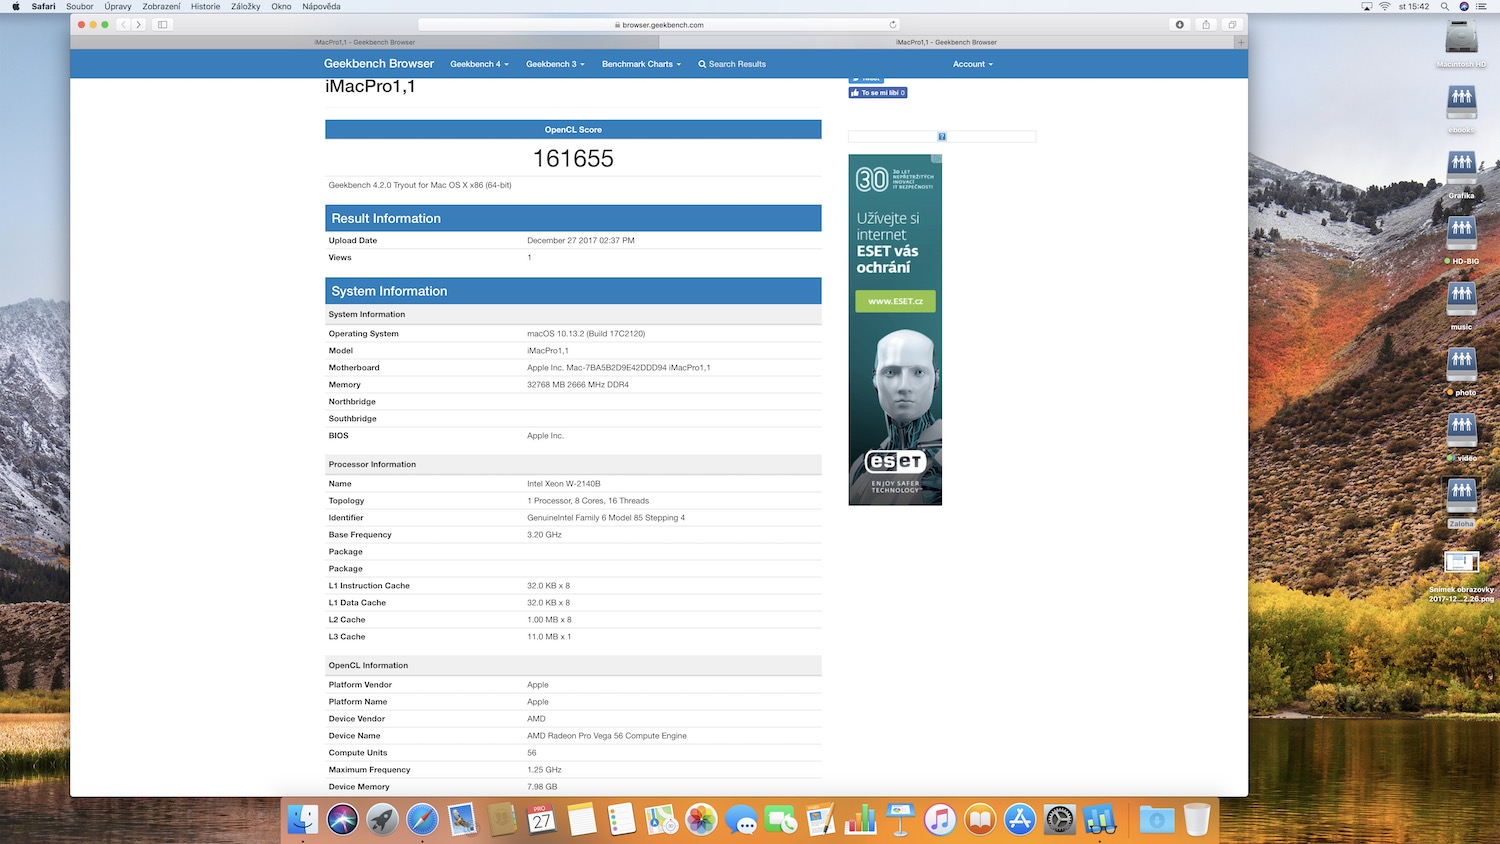Select the video network volume

1461,438
